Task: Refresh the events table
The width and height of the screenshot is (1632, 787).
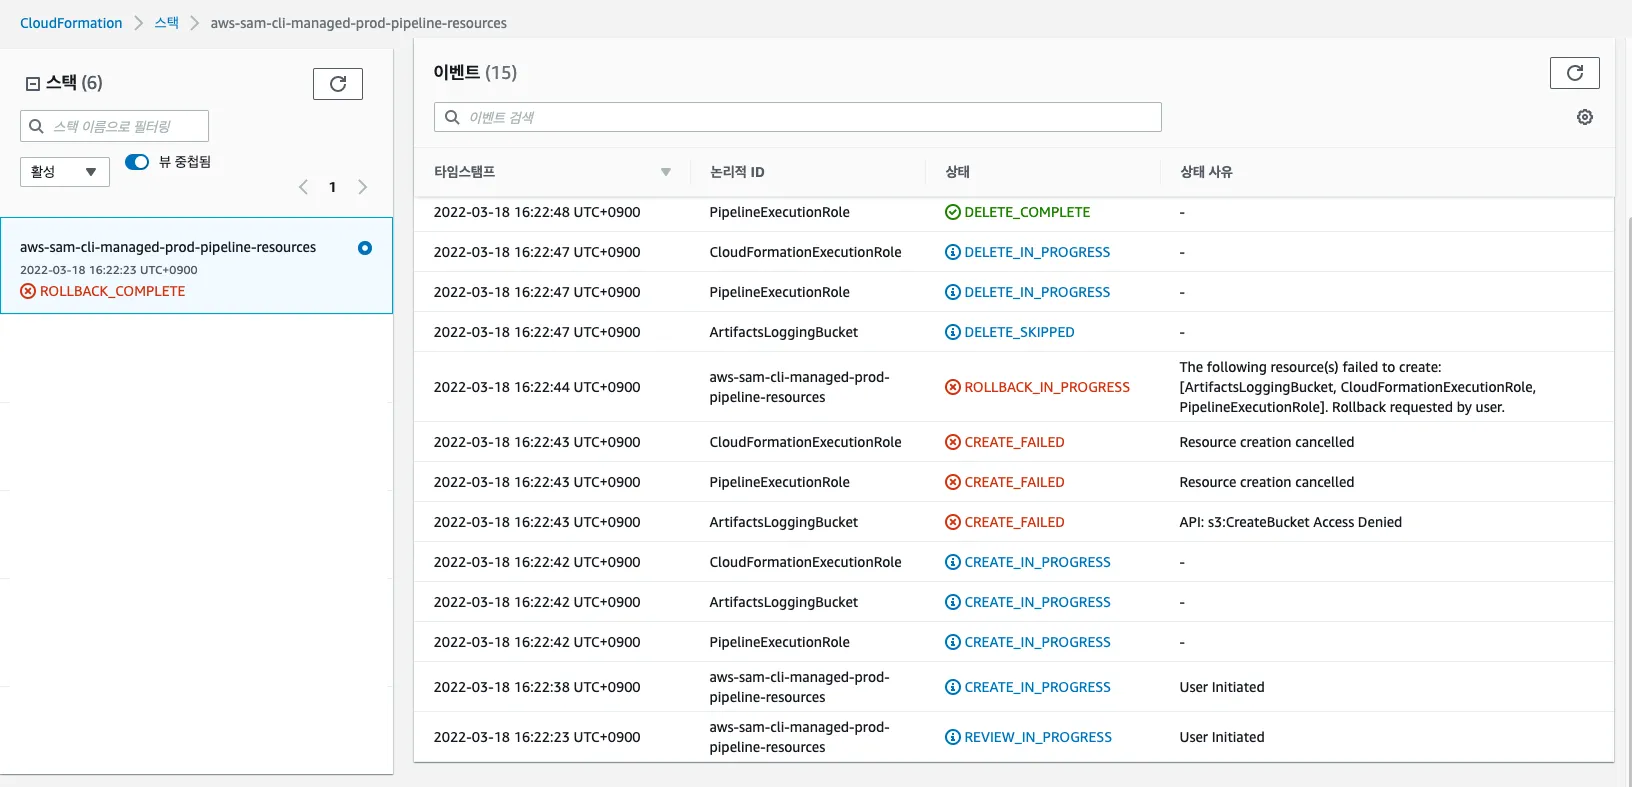Action: [1574, 73]
